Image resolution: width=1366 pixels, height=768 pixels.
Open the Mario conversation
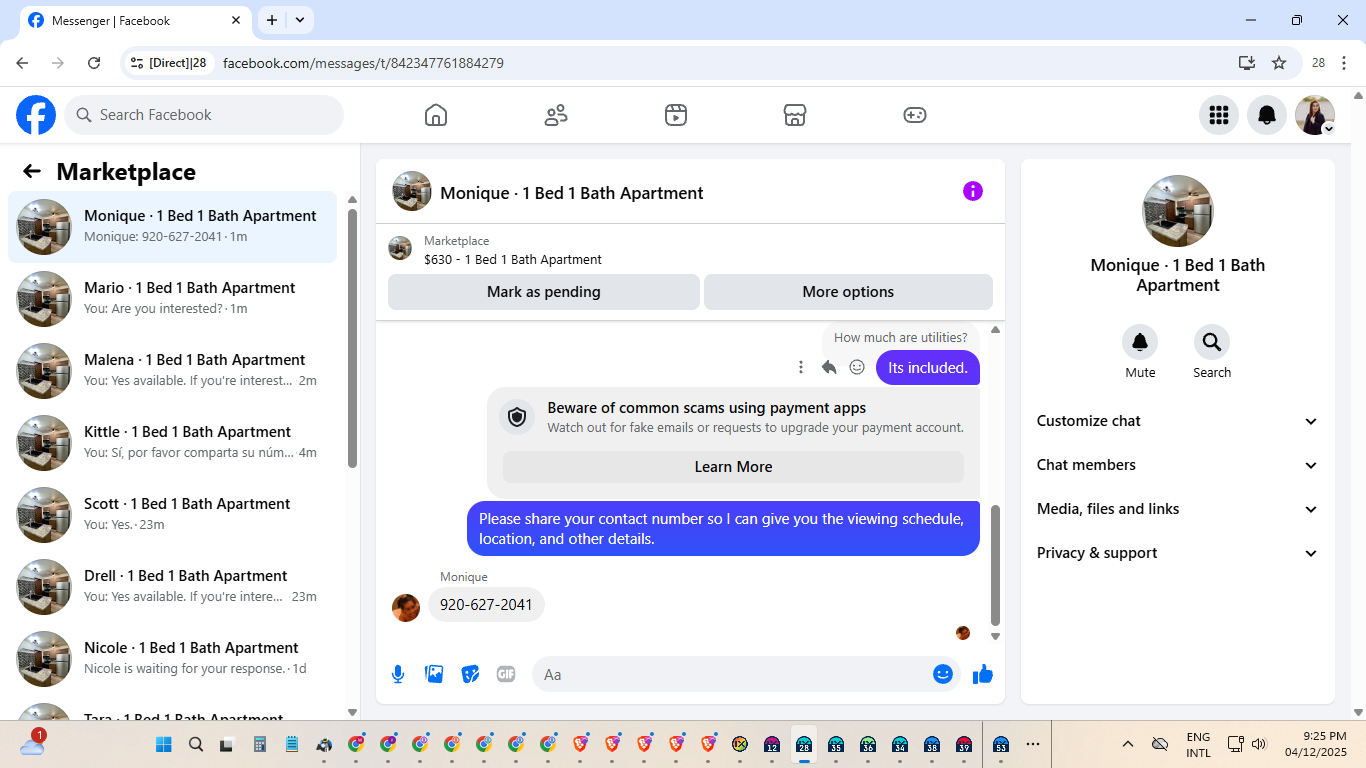coord(173,299)
